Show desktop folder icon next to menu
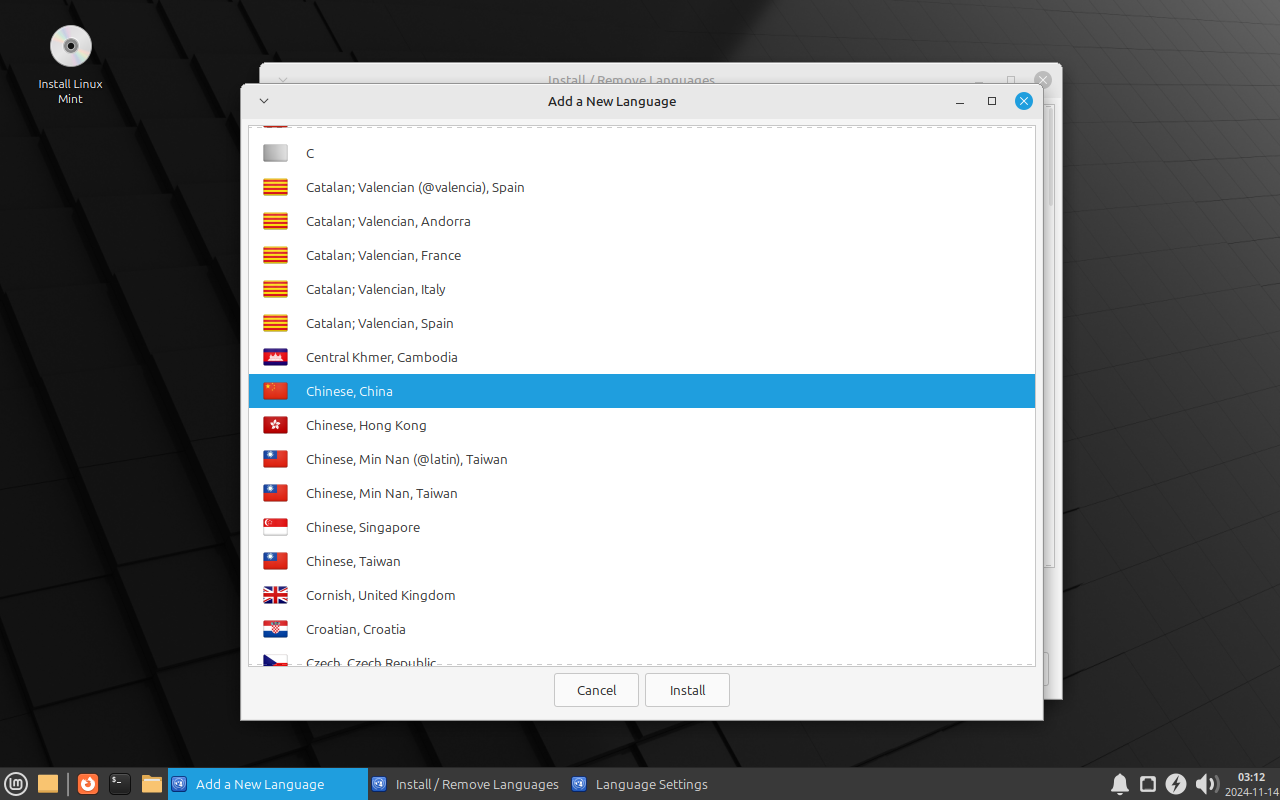1280x800 pixels. pyautogui.click(x=48, y=784)
